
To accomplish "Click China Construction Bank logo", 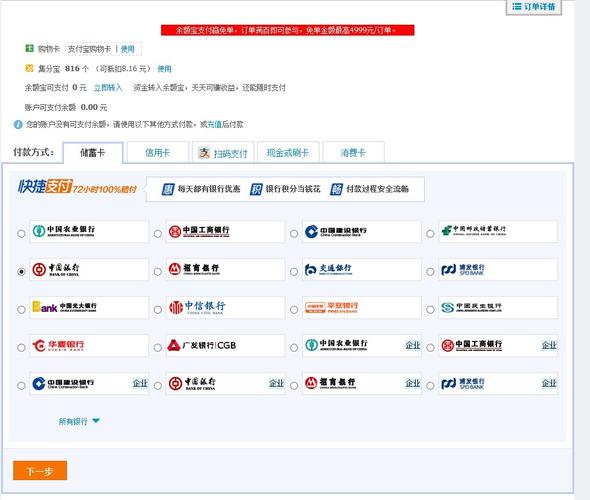I will point(336,231).
